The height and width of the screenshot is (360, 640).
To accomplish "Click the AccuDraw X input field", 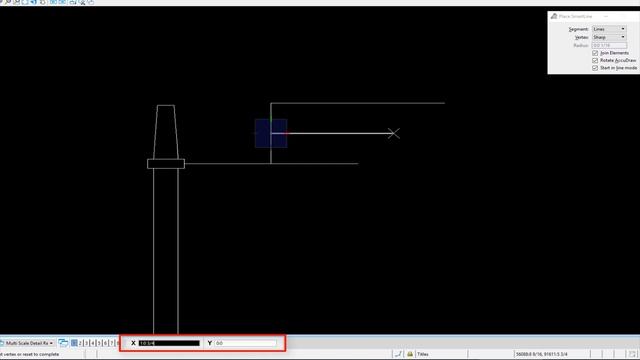I will point(169,343).
